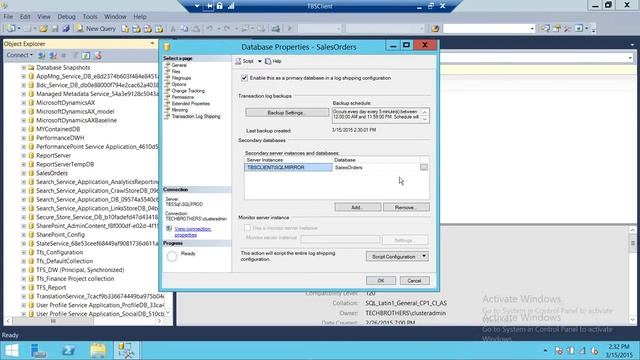This screenshot has width=640, height=360.
Task: Open Script Configuration dropdown arrow
Action: (424, 256)
